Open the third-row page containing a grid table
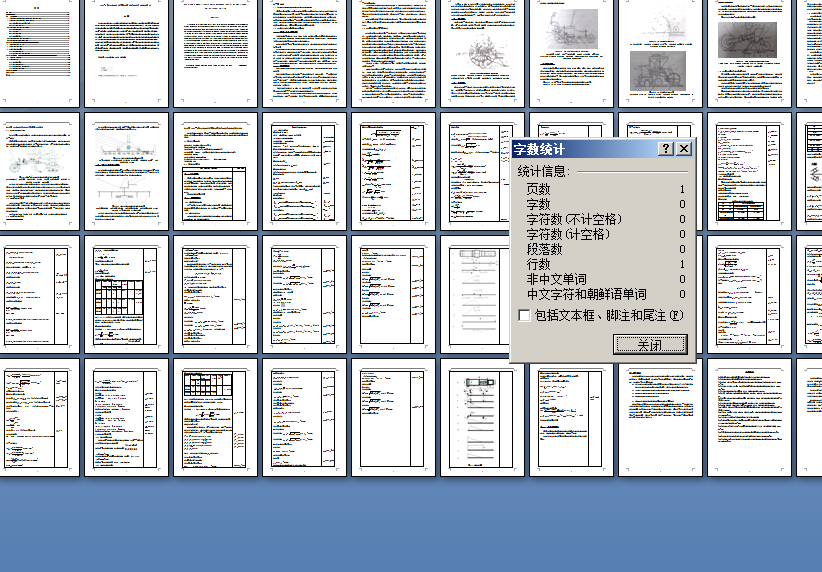The image size is (822, 572). (126, 295)
